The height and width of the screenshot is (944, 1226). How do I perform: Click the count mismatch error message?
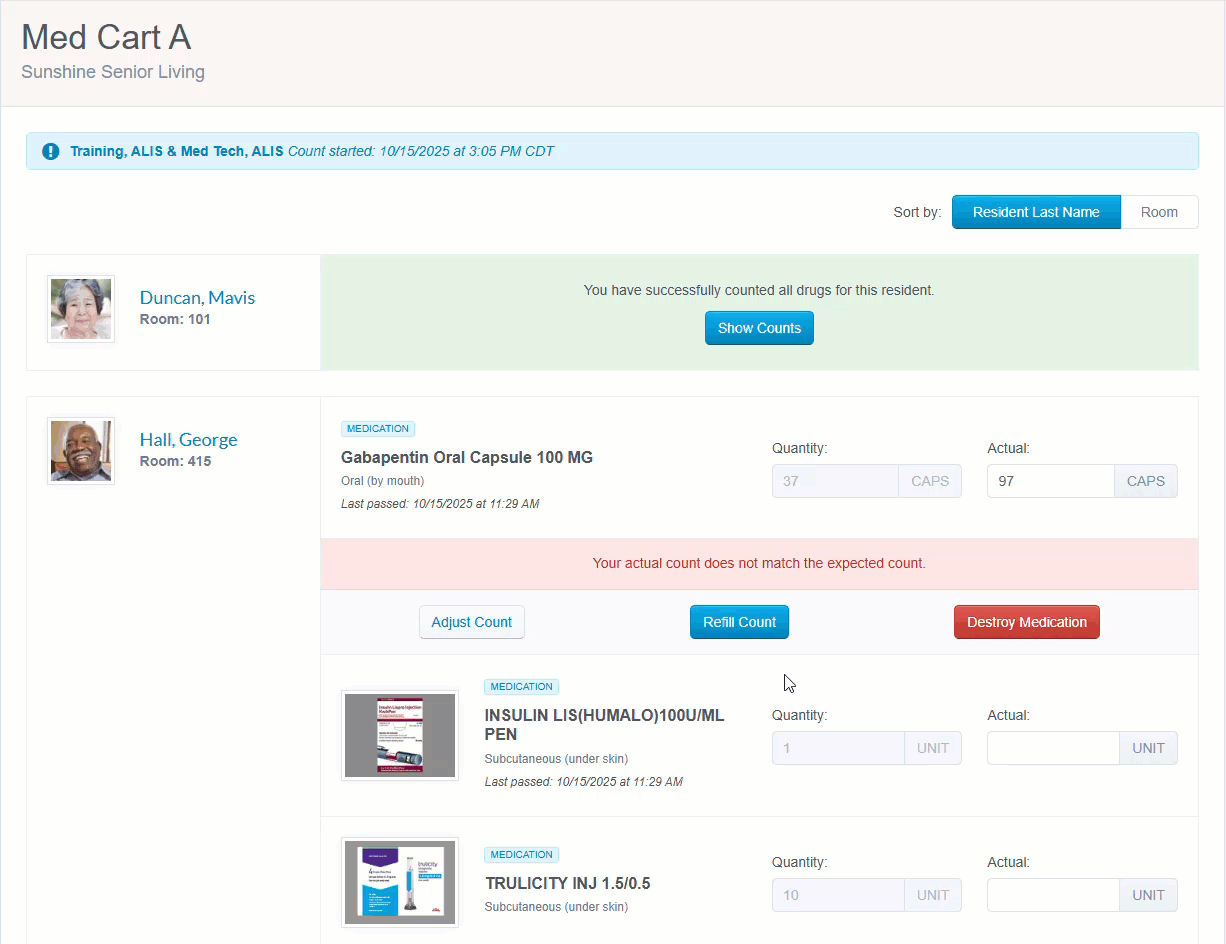click(x=759, y=563)
